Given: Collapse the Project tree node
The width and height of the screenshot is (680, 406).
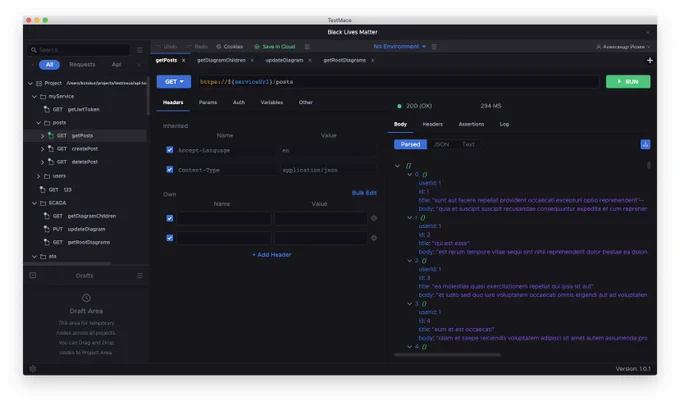Looking at the screenshot, I should (30, 83).
